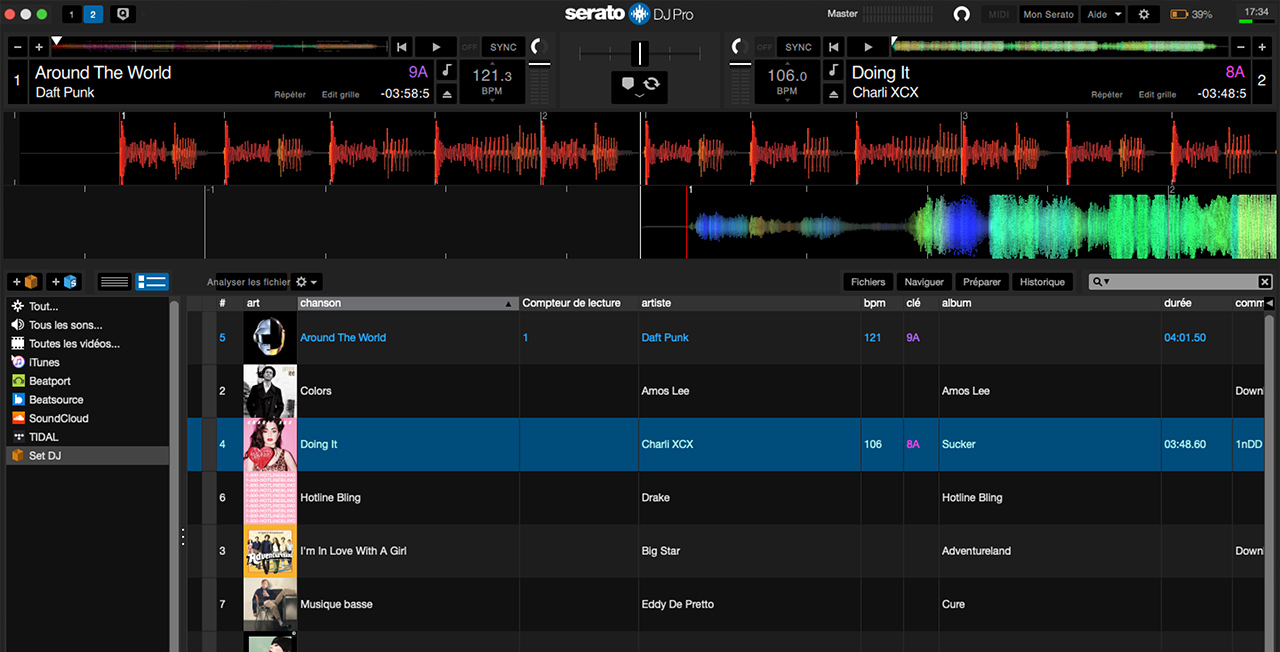Click the headphone monitoring icon near Master
The height and width of the screenshot is (652, 1280).
[961, 14]
